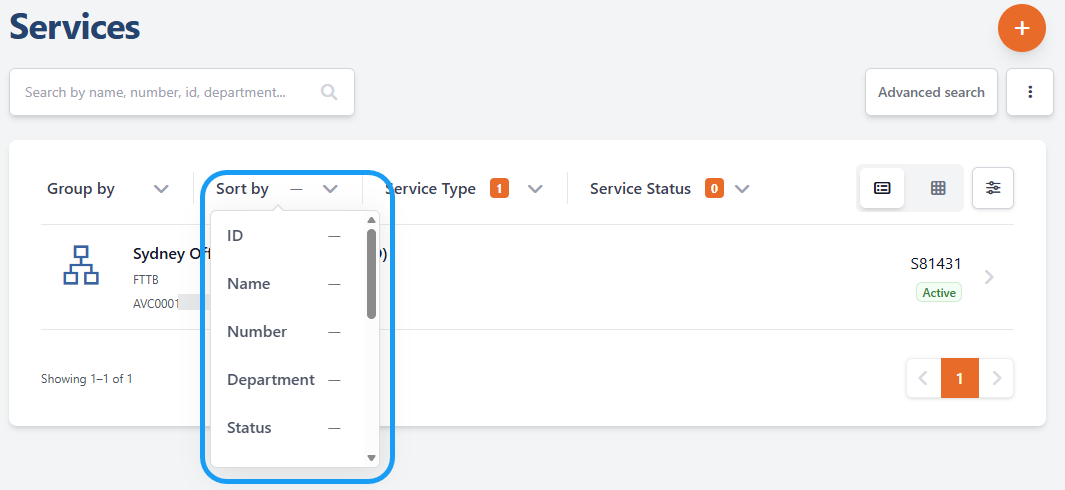1065x490 pixels.
Task: Click the Service Status count badge 0
Action: [x=714, y=188]
